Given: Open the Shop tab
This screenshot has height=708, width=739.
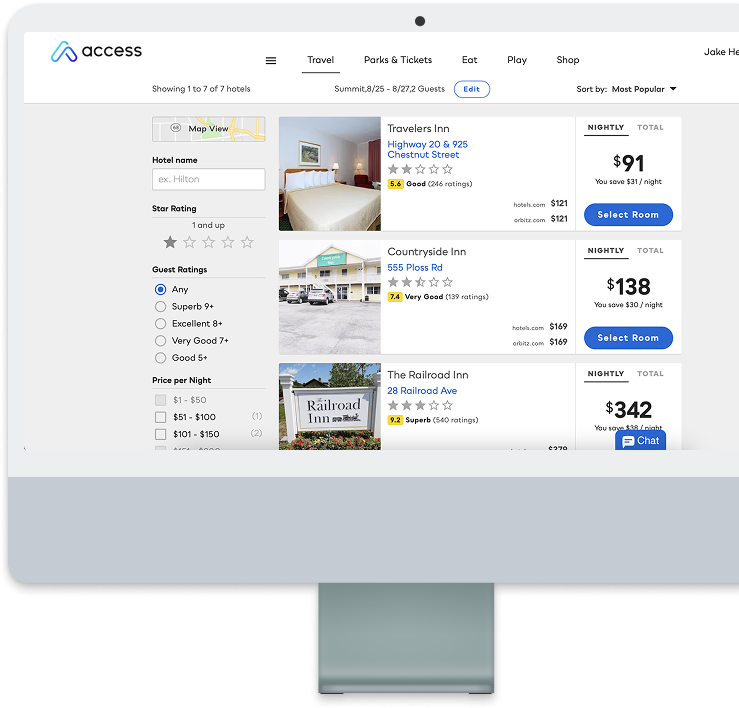Looking at the screenshot, I should click(568, 60).
